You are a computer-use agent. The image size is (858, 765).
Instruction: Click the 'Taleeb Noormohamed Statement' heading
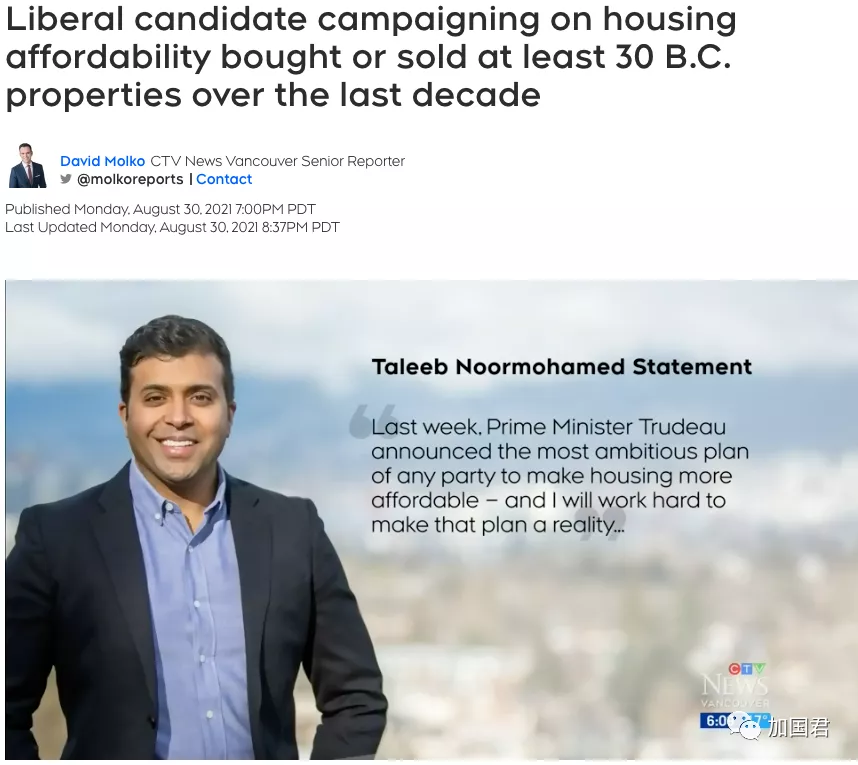561,367
